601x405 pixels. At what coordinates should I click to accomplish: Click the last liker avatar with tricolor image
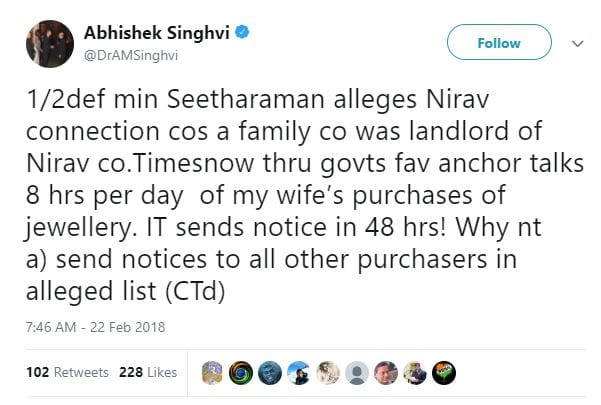(443, 372)
